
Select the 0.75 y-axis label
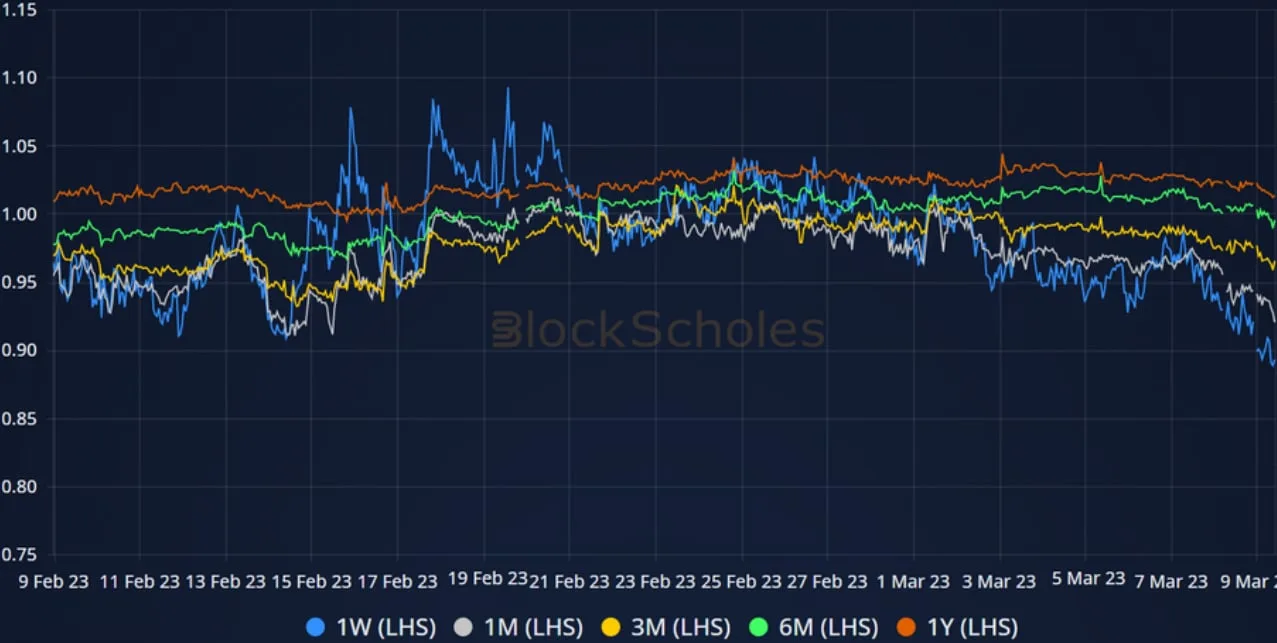click(20, 555)
